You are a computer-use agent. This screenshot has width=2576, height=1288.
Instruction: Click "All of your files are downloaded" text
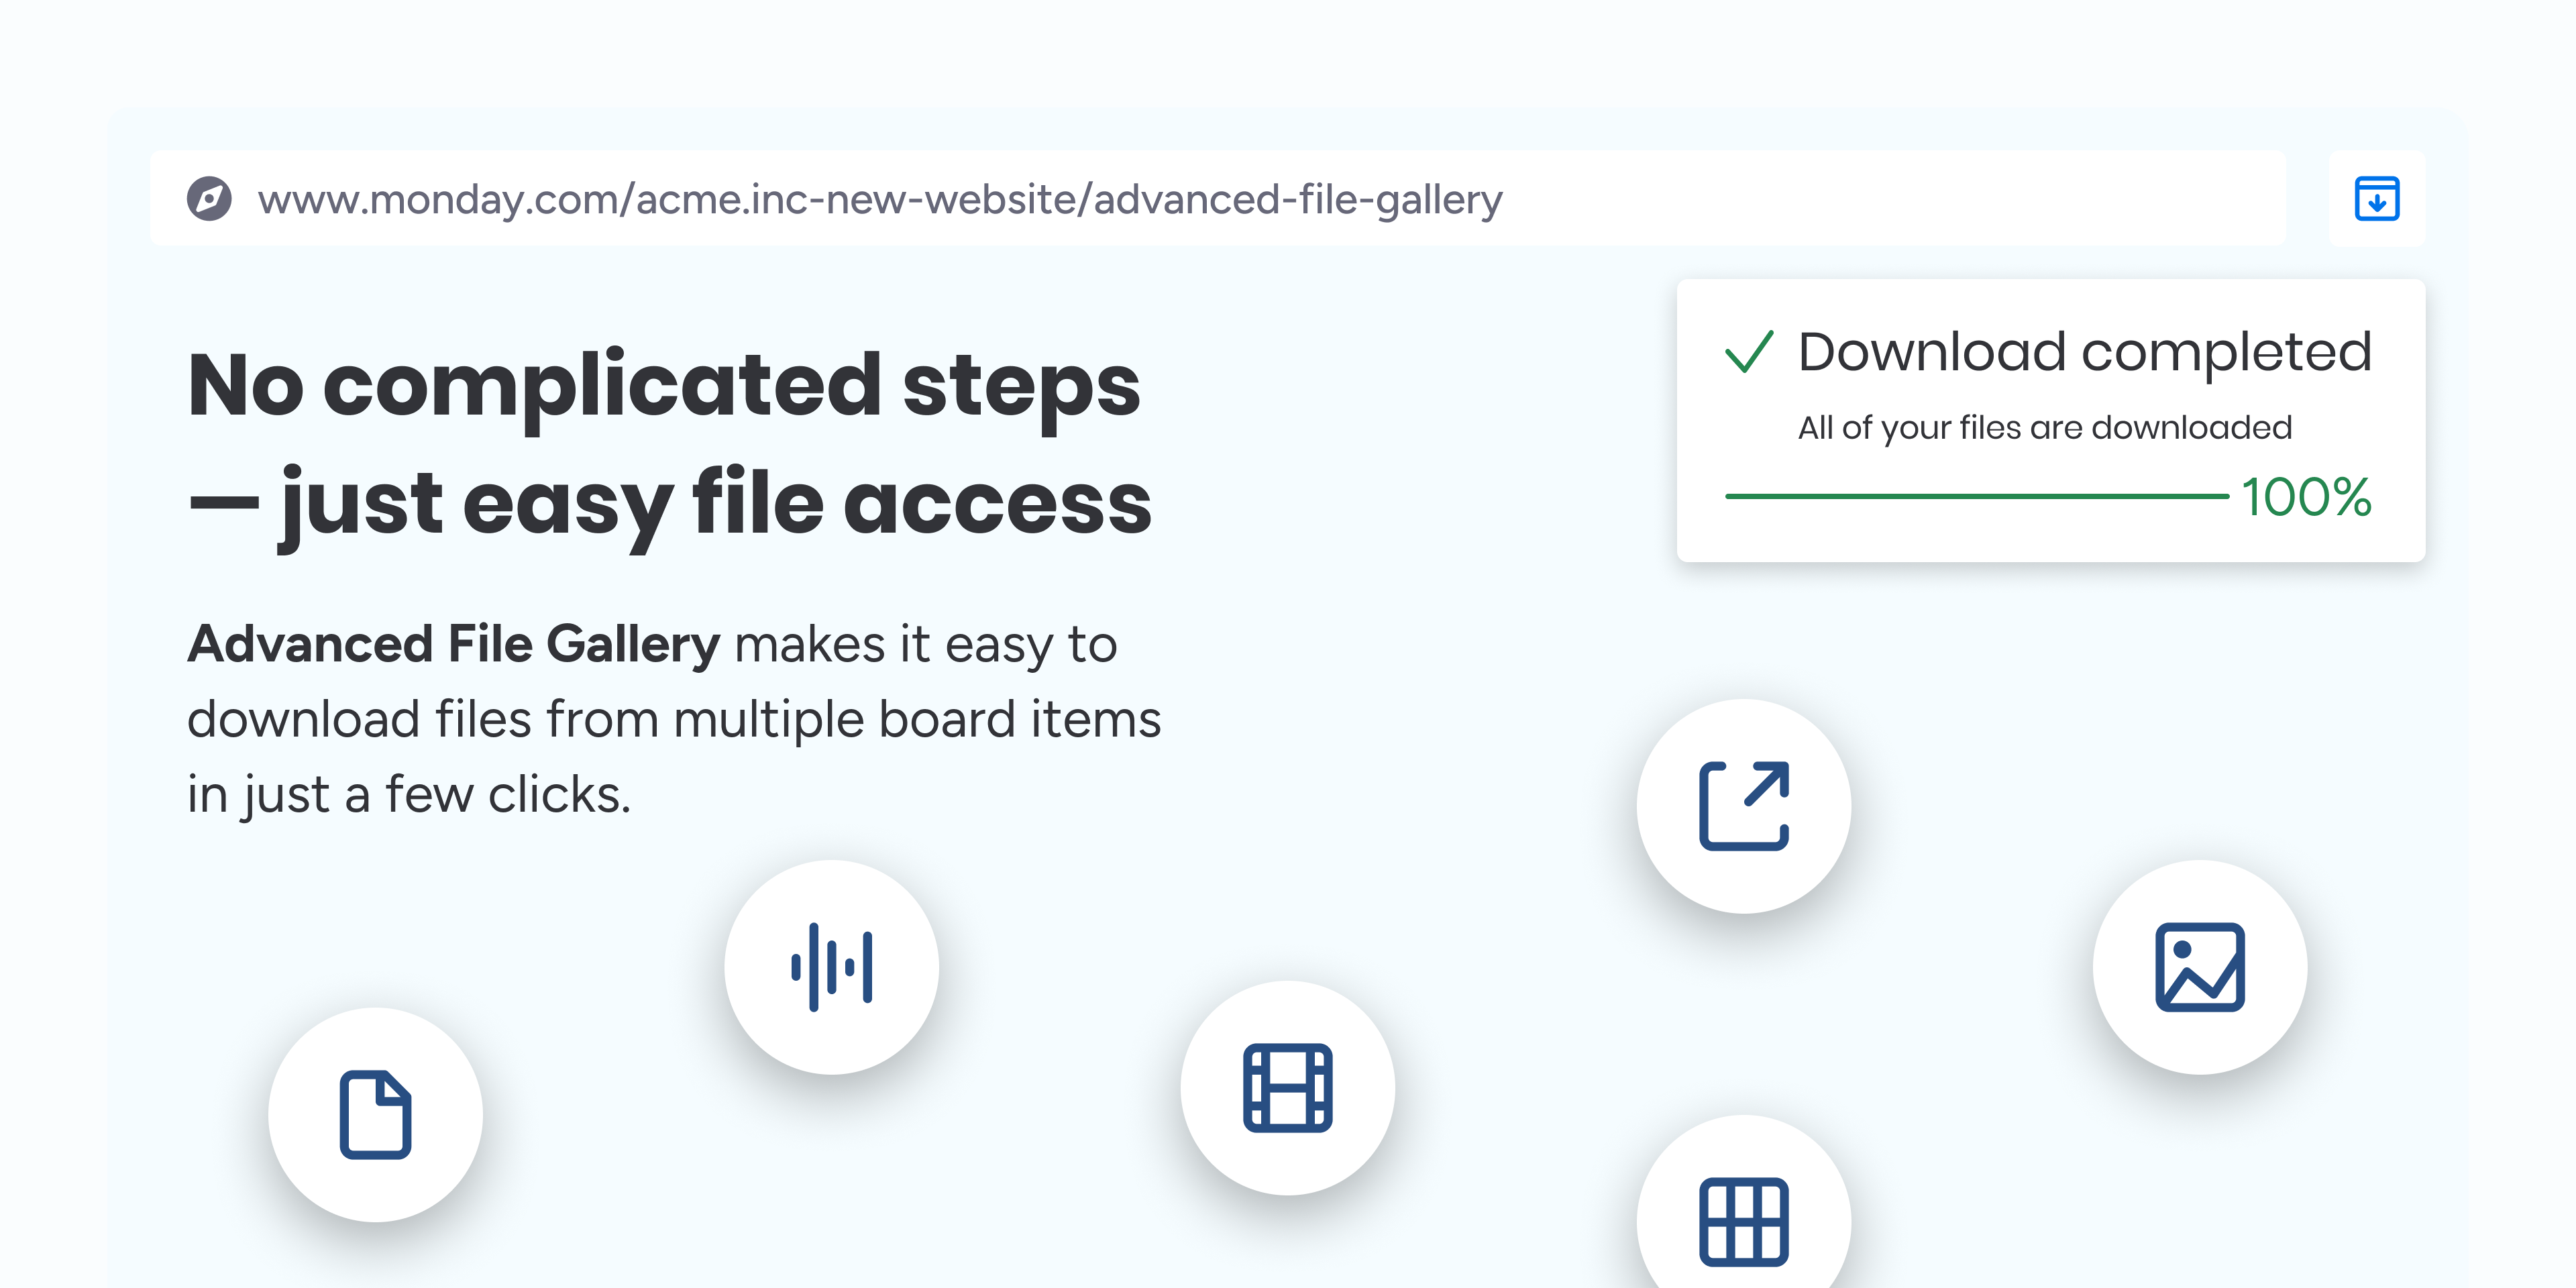click(2044, 428)
